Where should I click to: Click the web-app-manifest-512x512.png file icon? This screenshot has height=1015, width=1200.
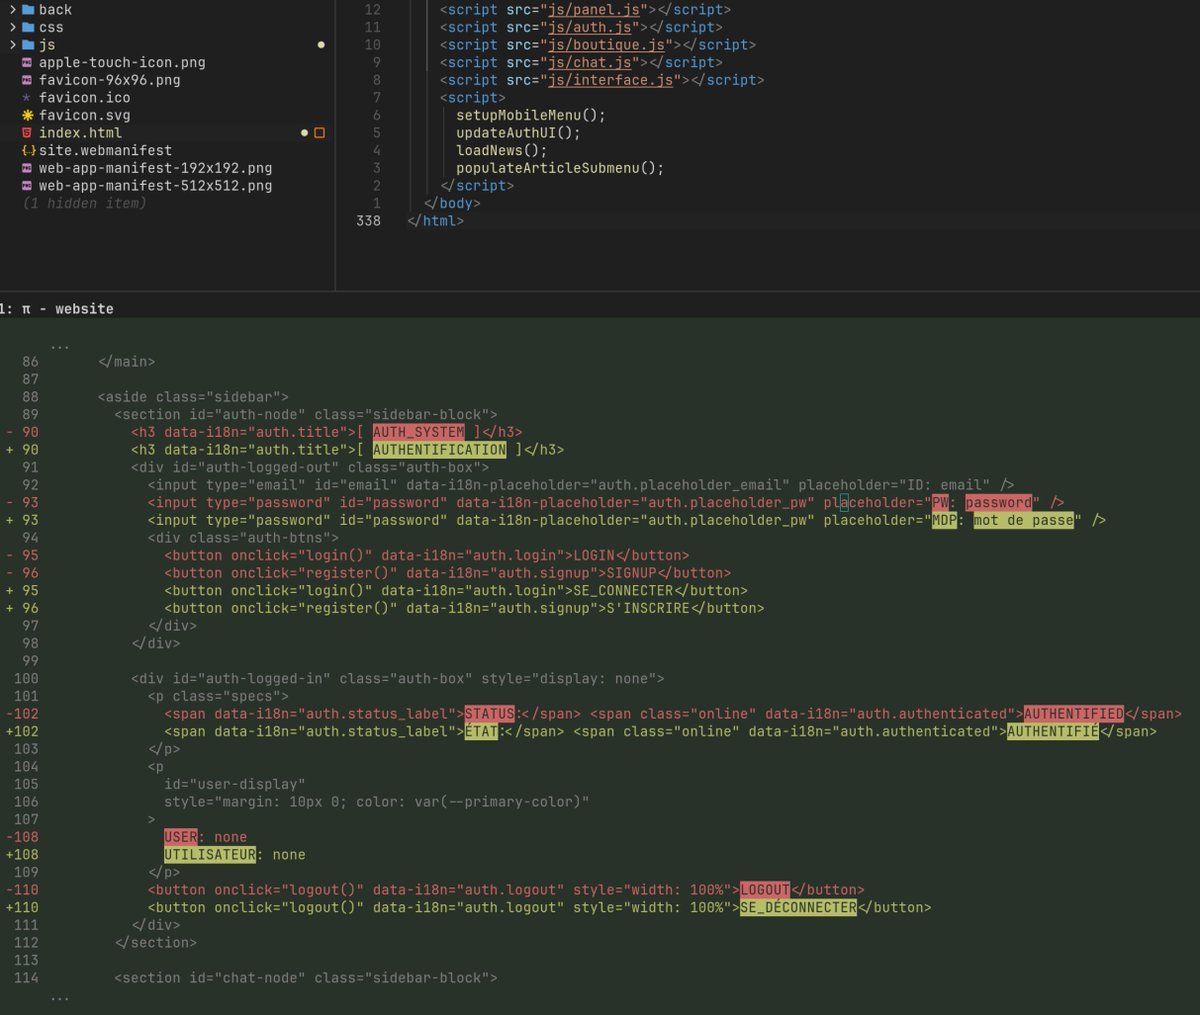click(27, 186)
